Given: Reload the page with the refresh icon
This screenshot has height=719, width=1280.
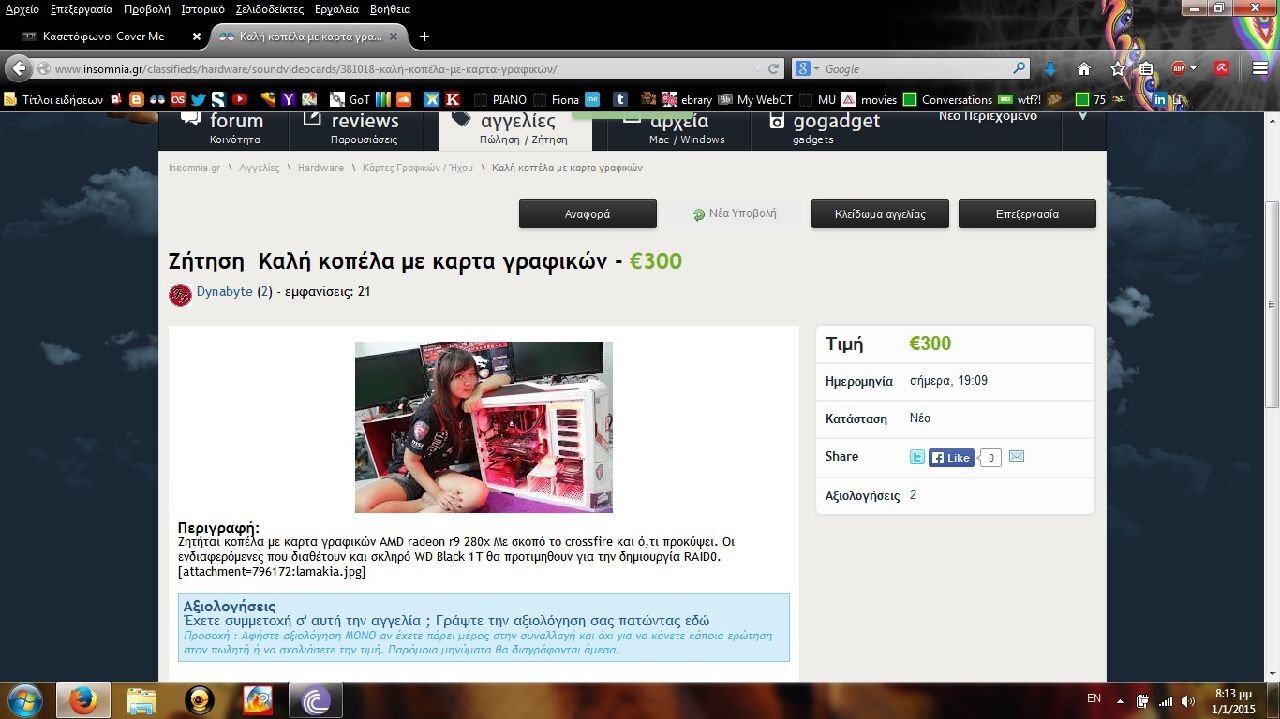Looking at the screenshot, I should [773, 69].
